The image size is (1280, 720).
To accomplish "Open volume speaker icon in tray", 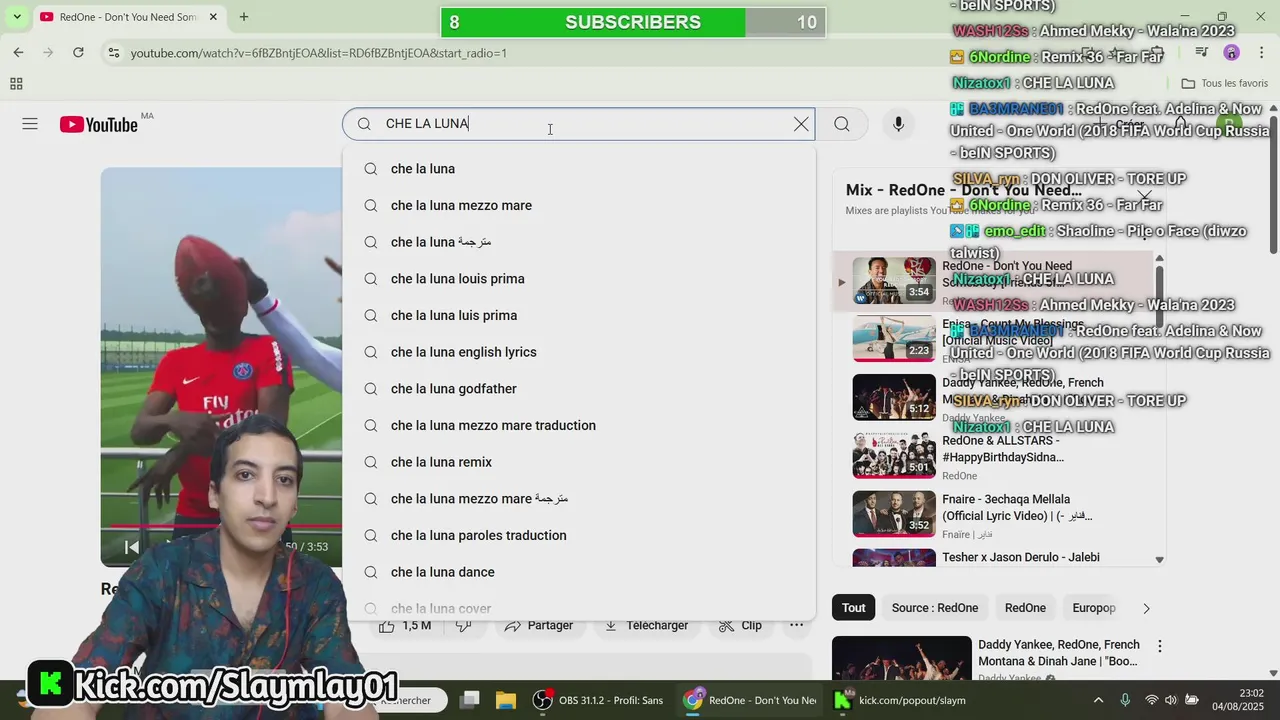I will coord(1171,700).
